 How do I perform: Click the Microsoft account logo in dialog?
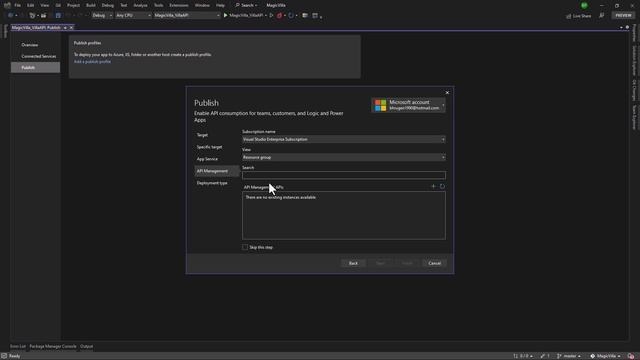coord(380,105)
